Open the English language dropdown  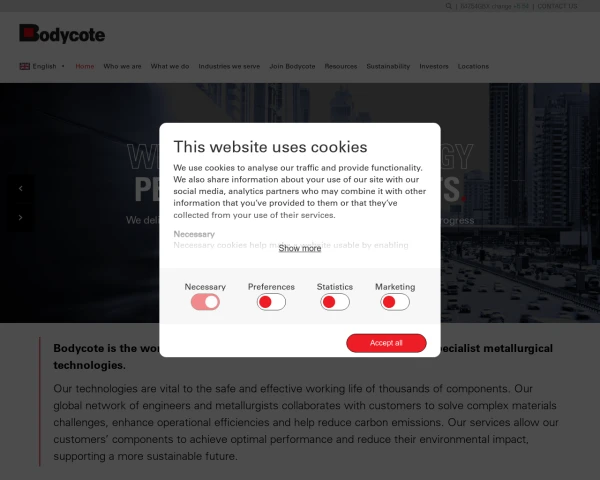tap(42, 66)
